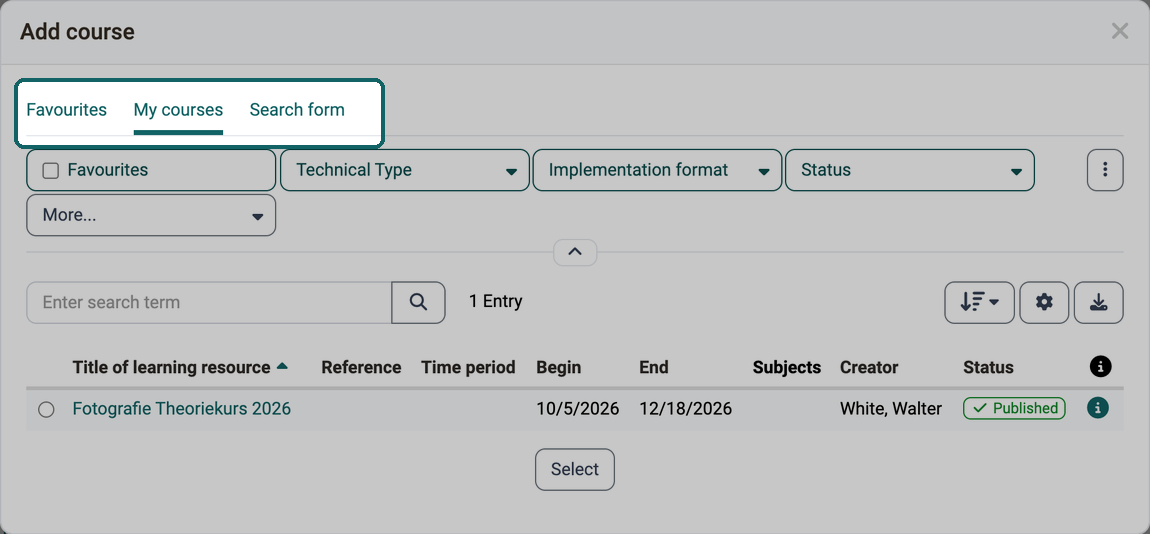1150x534 pixels.
Task: Switch to the Search form tab
Action: [x=297, y=110]
